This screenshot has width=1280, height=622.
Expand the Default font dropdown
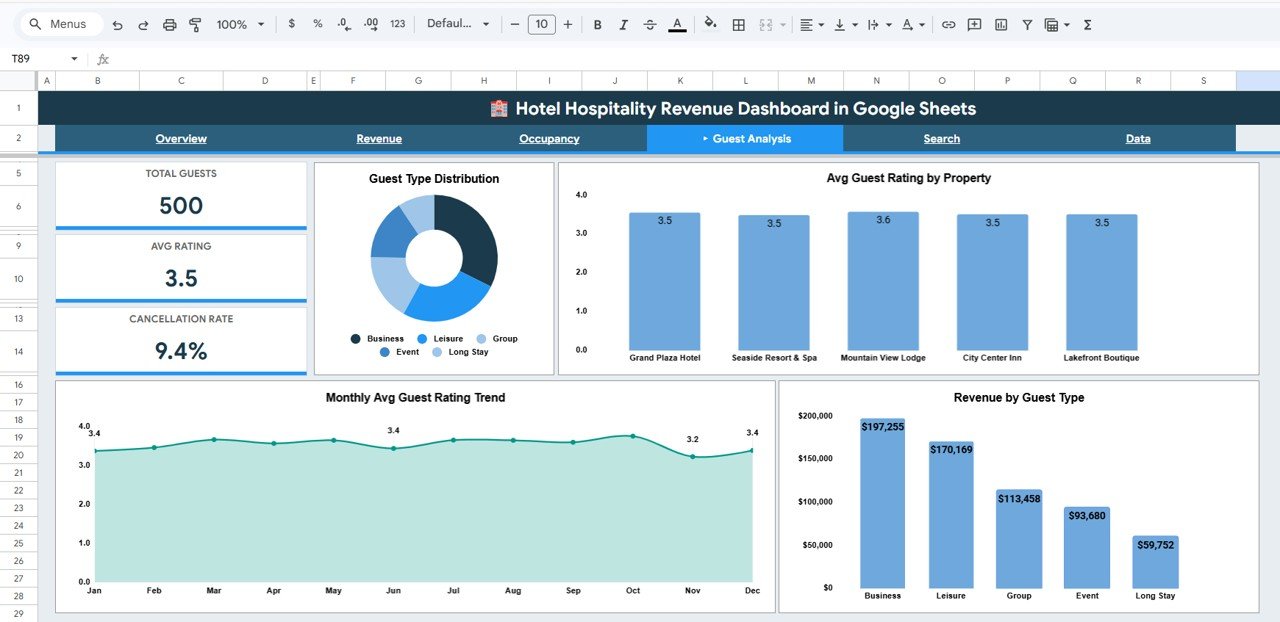click(x=458, y=24)
